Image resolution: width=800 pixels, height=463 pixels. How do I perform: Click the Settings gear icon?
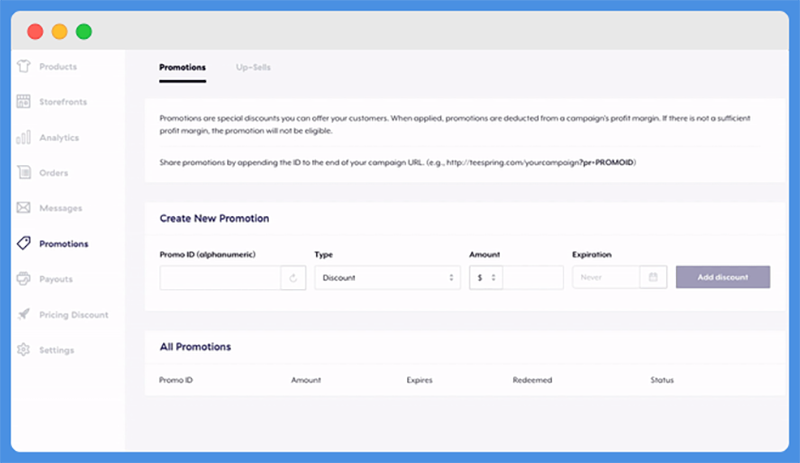pos(23,350)
